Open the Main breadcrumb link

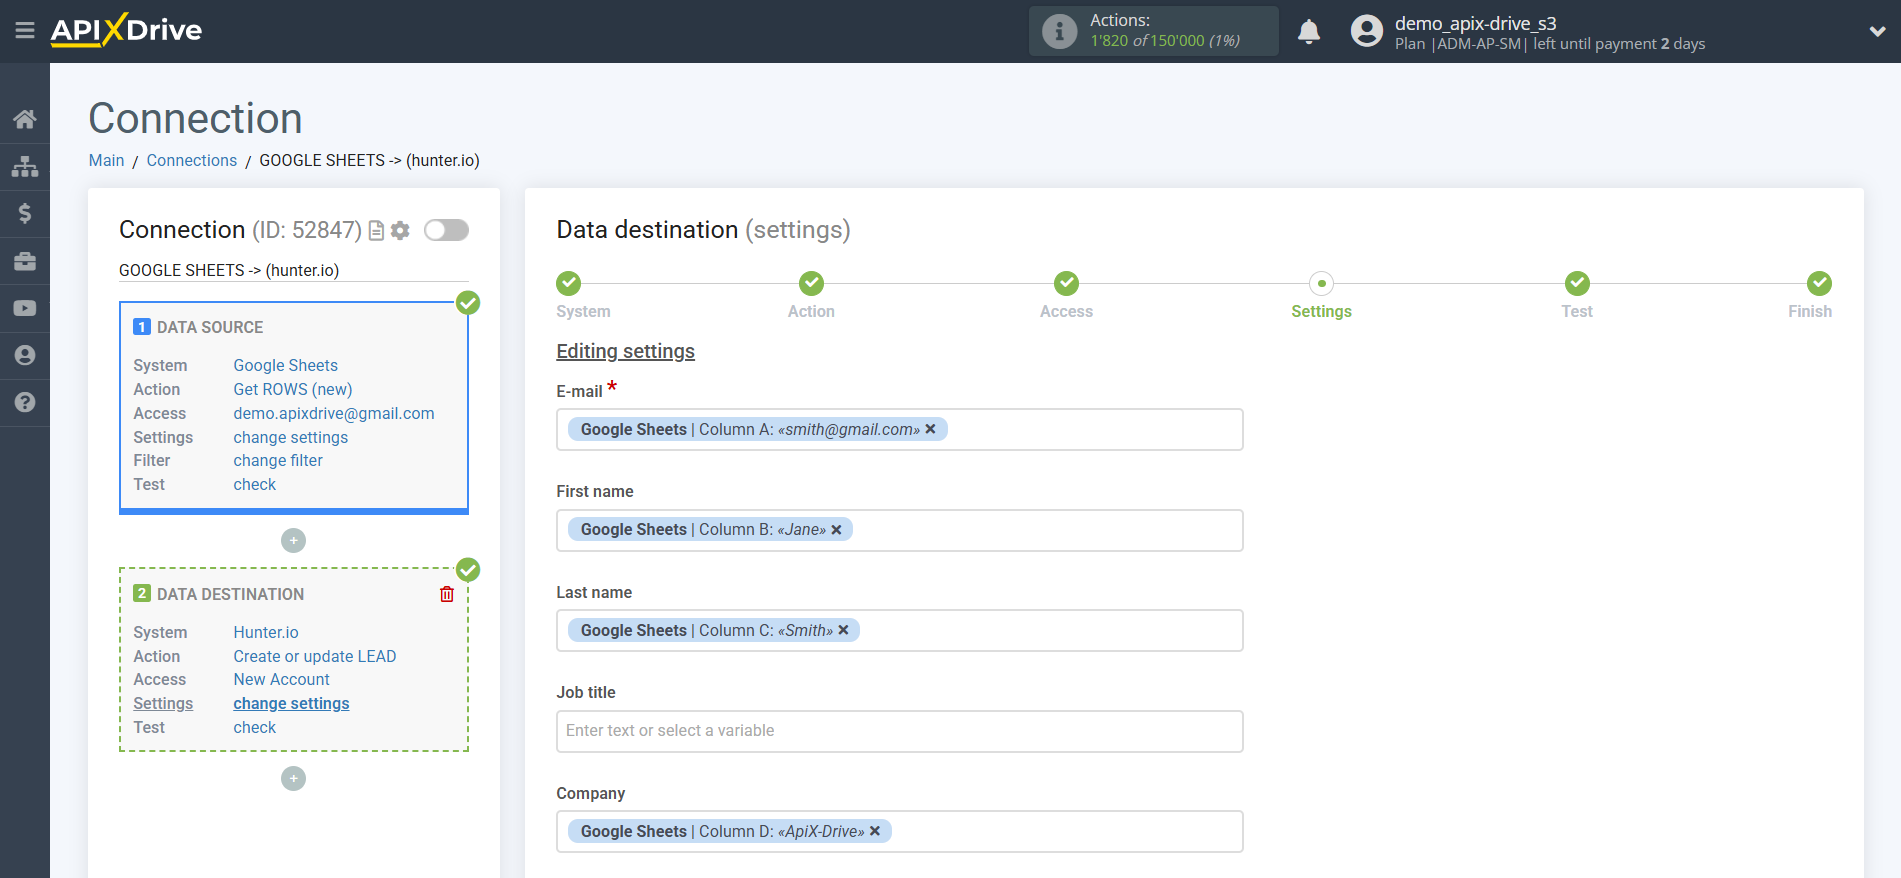pos(106,160)
